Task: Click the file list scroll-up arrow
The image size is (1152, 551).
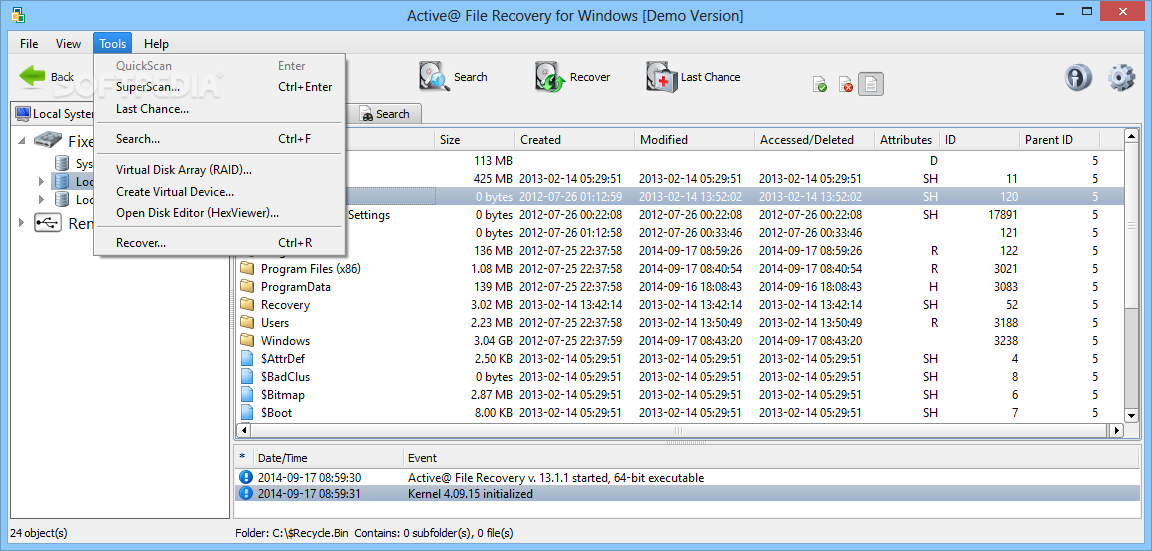Action: point(1131,137)
